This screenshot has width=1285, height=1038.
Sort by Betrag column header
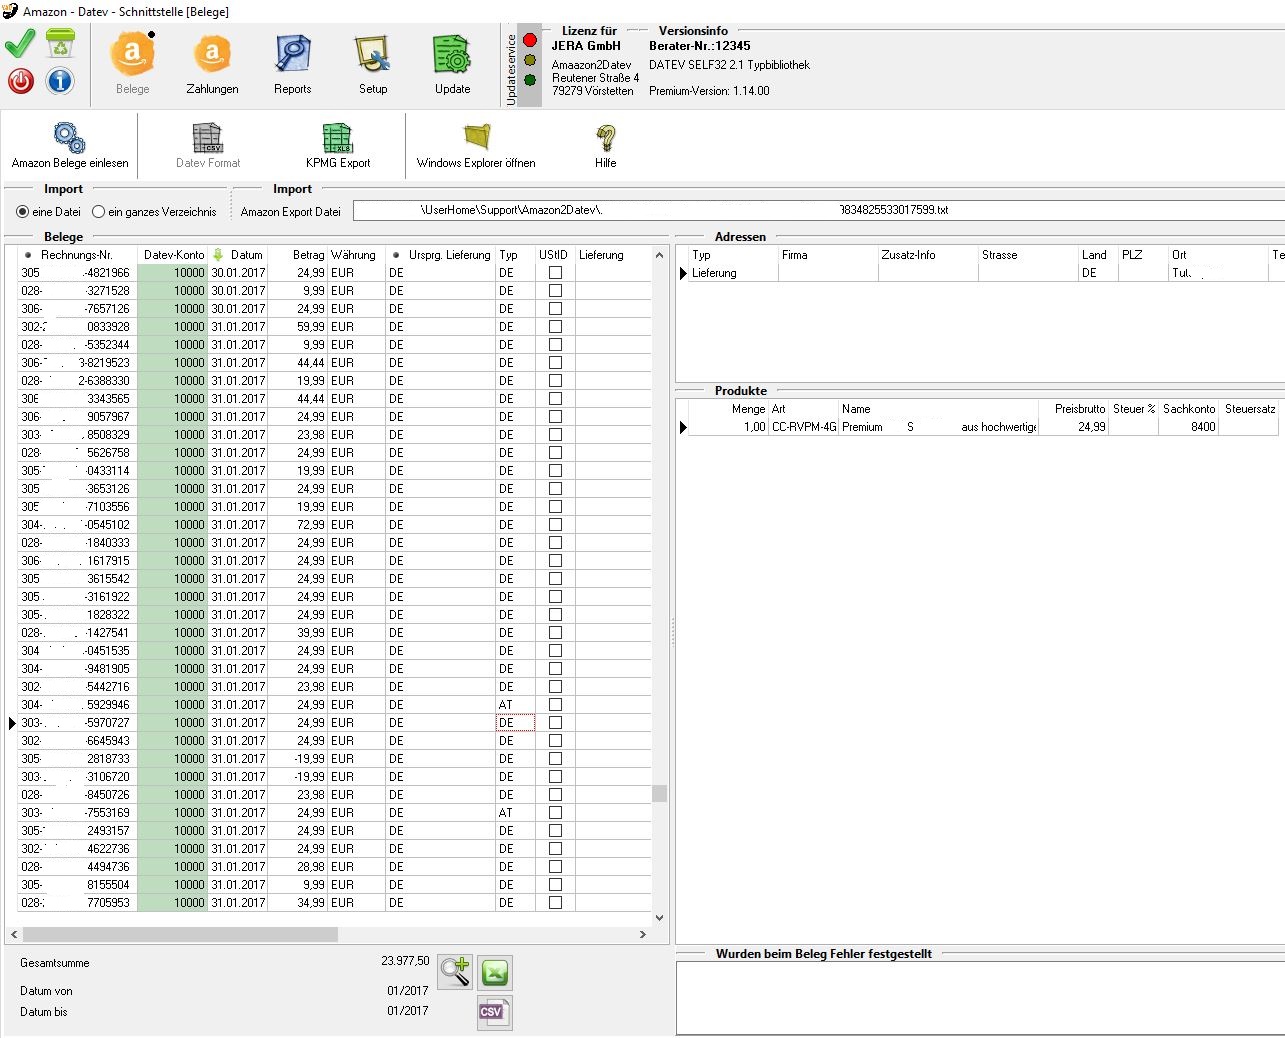tap(297, 255)
